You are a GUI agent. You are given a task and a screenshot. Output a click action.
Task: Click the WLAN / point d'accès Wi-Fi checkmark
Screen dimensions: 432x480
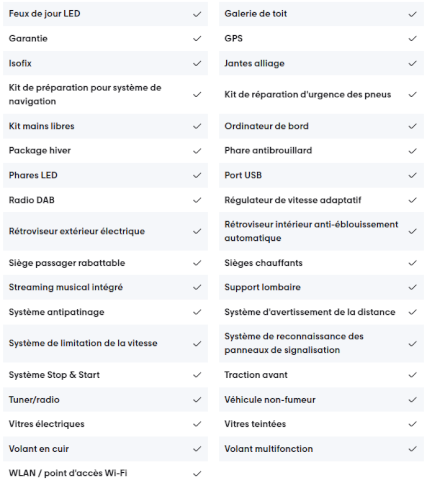click(x=197, y=473)
